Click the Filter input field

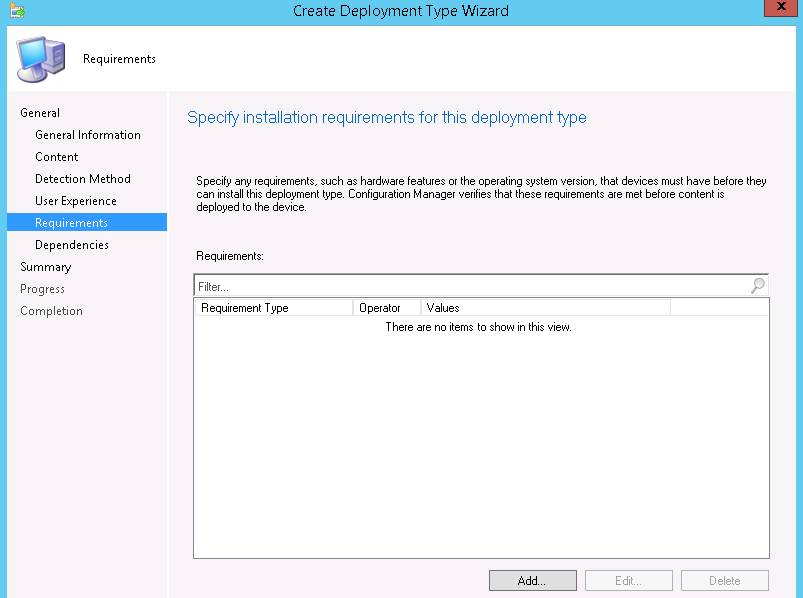click(450, 285)
